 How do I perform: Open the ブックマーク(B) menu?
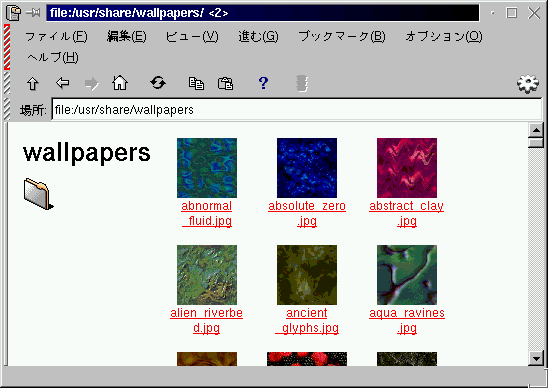(342, 36)
